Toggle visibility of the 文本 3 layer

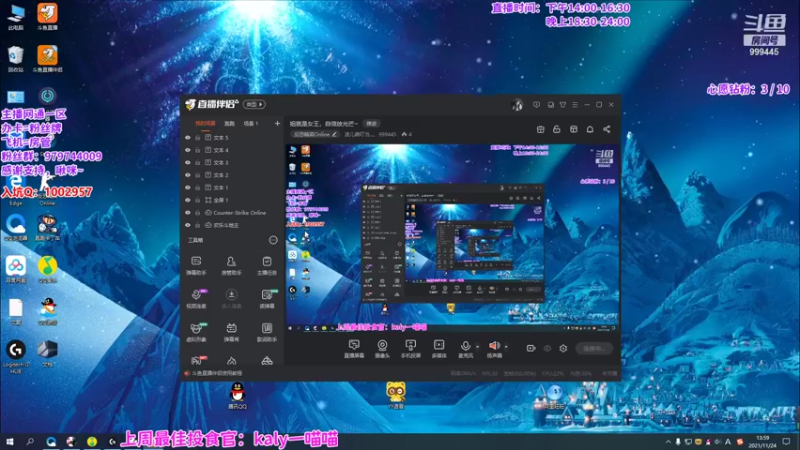point(188,163)
